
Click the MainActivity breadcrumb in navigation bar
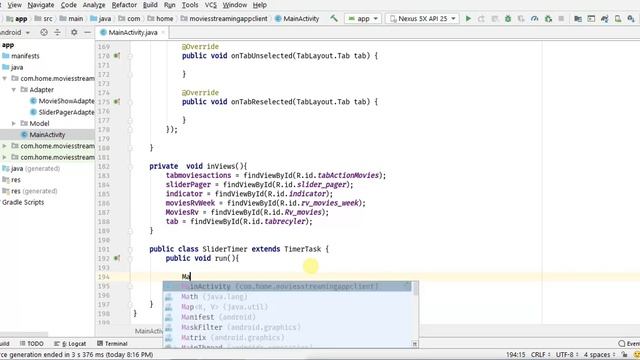pyautogui.click(x=297, y=19)
